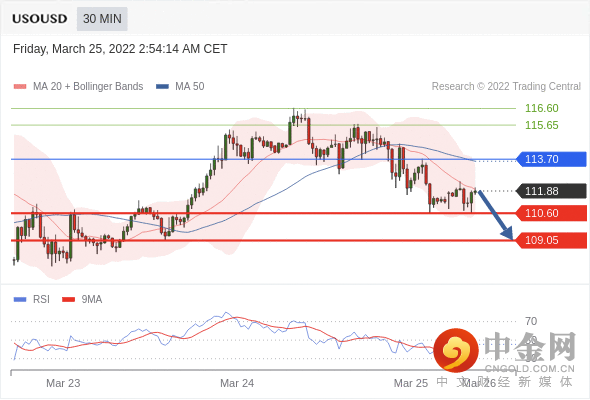The height and width of the screenshot is (400, 590).
Task: Toggle the MA 50 legend label
Action: click(x=190, y=87)
